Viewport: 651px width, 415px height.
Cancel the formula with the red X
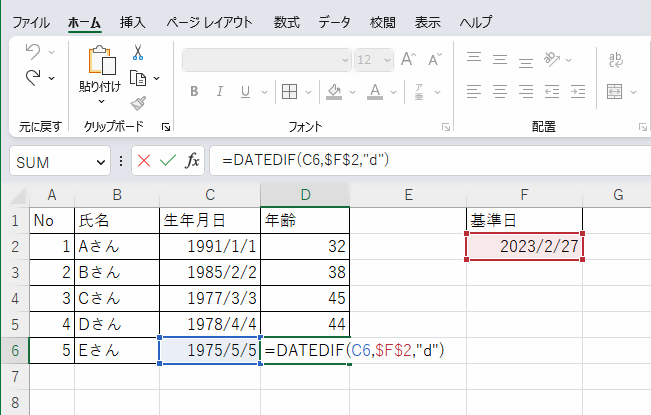pyautogui.click(x=144, y=161)
